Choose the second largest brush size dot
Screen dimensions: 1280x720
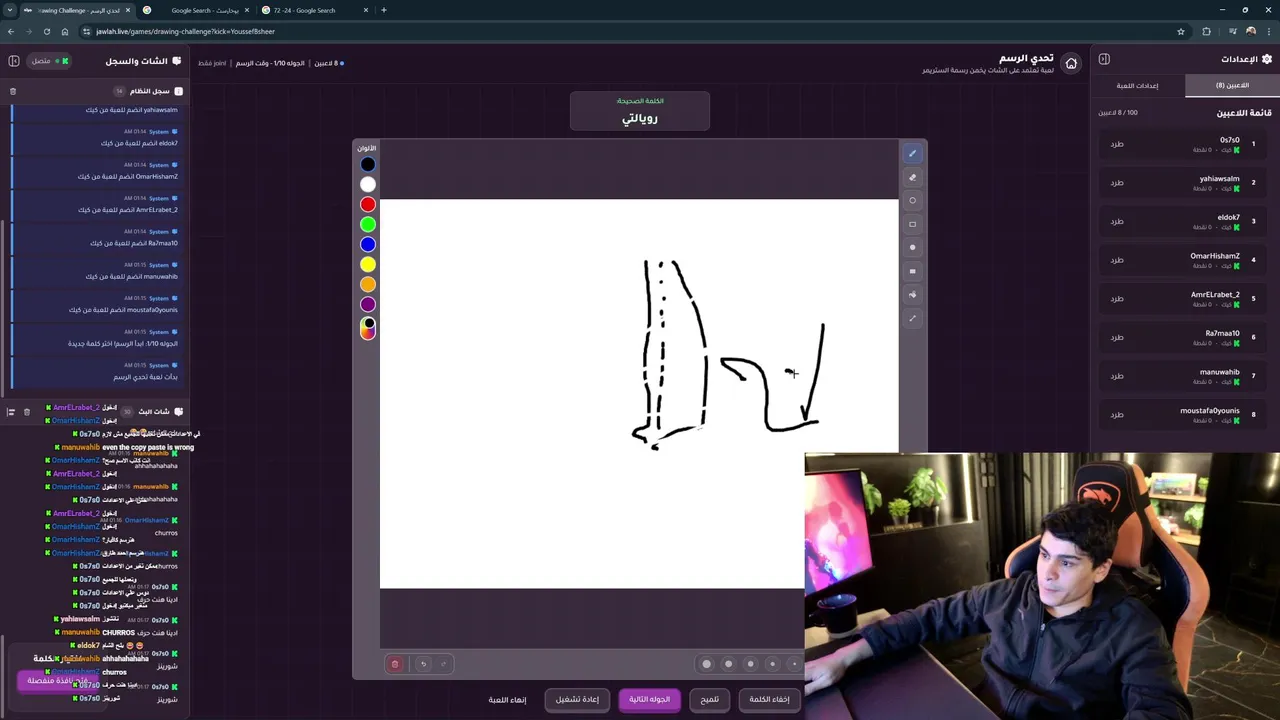(728, 664)
